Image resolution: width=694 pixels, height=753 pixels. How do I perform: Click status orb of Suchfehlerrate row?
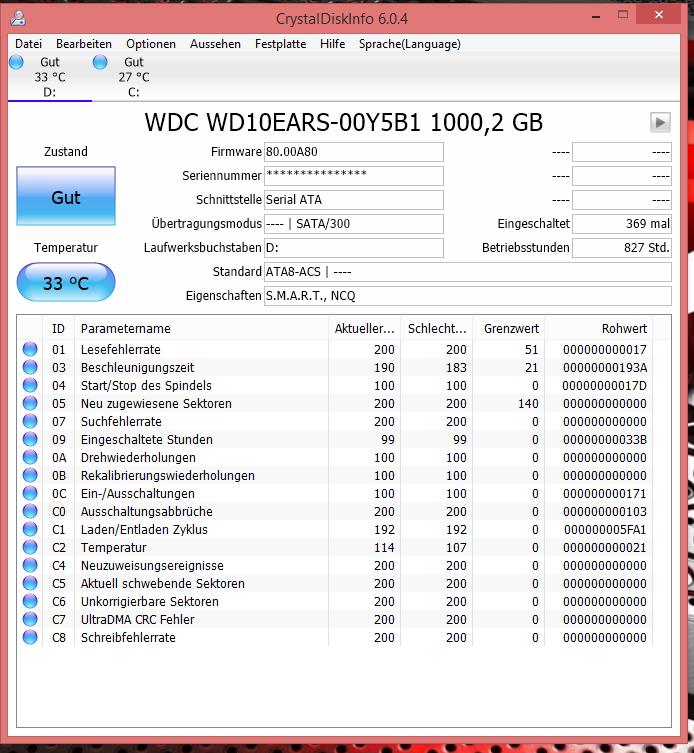click(x=30, y=421)
